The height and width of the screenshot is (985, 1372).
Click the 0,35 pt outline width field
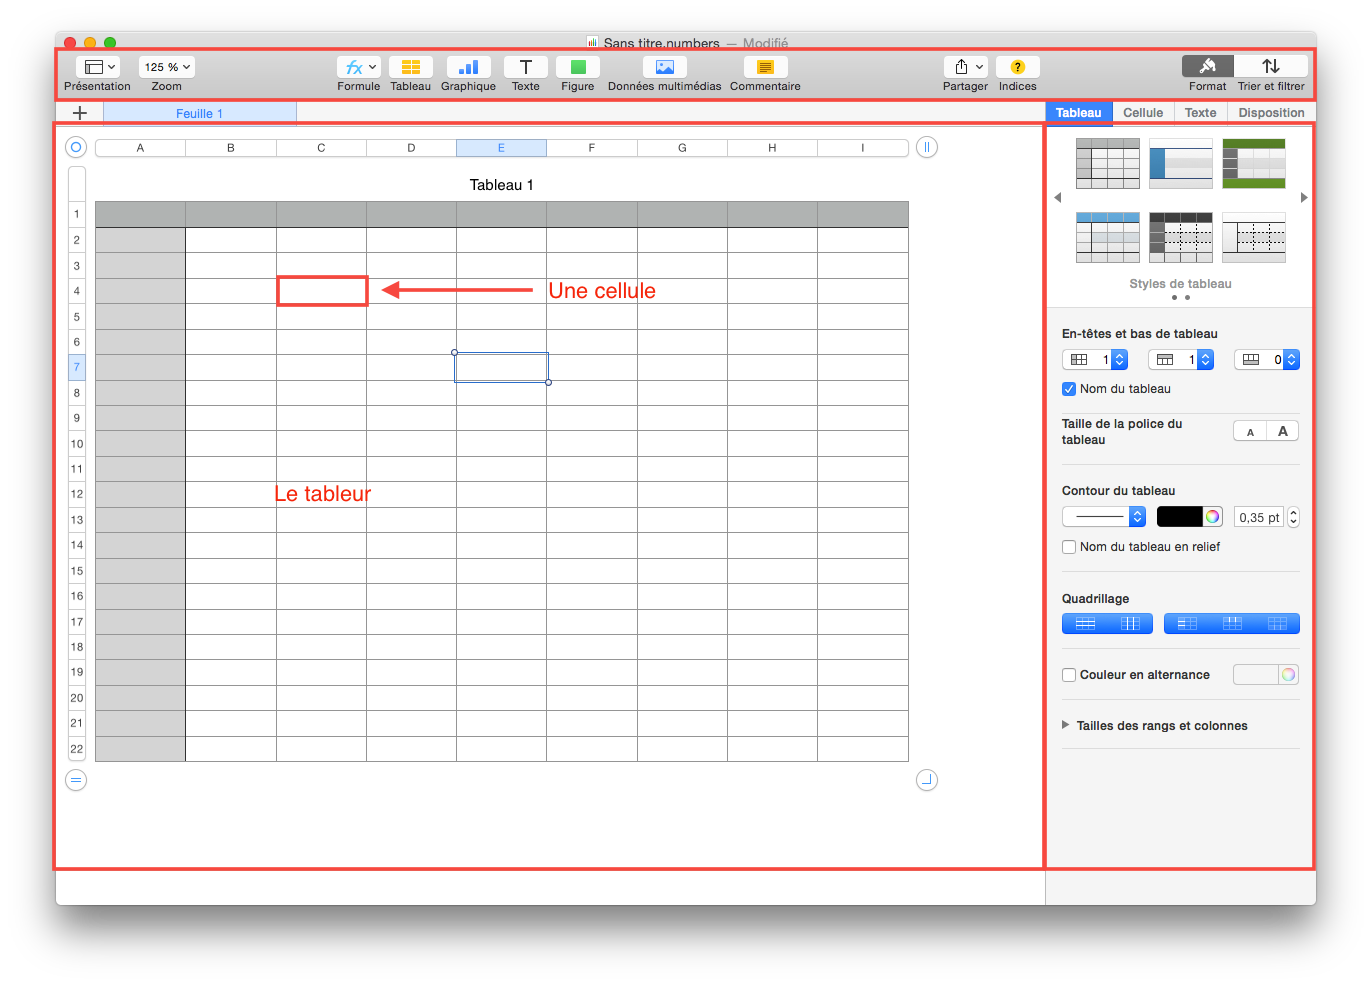coord(1259,517)
